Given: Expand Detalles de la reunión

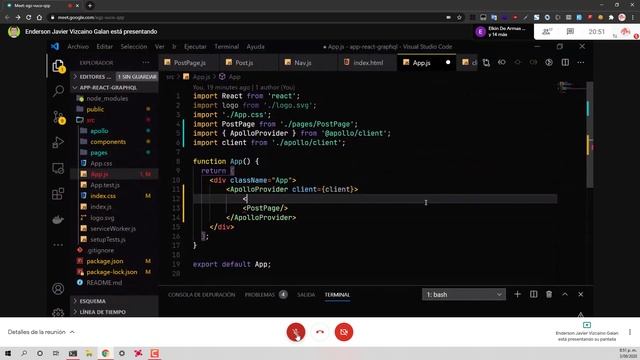Looking at the screenshot, I should click(x=41, y=332).
